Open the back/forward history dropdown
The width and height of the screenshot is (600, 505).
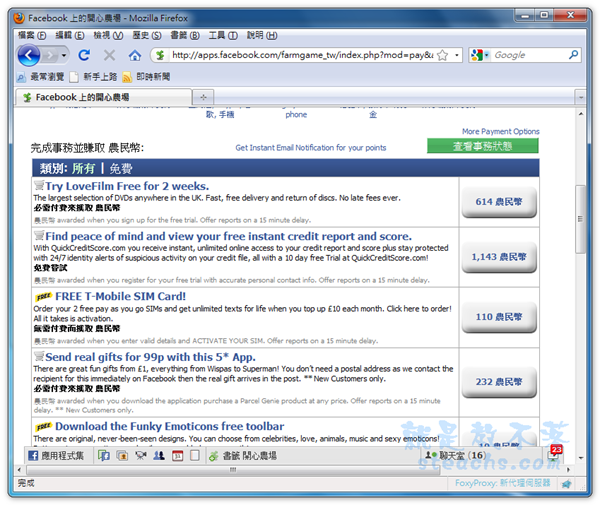[x=64, y=55]
